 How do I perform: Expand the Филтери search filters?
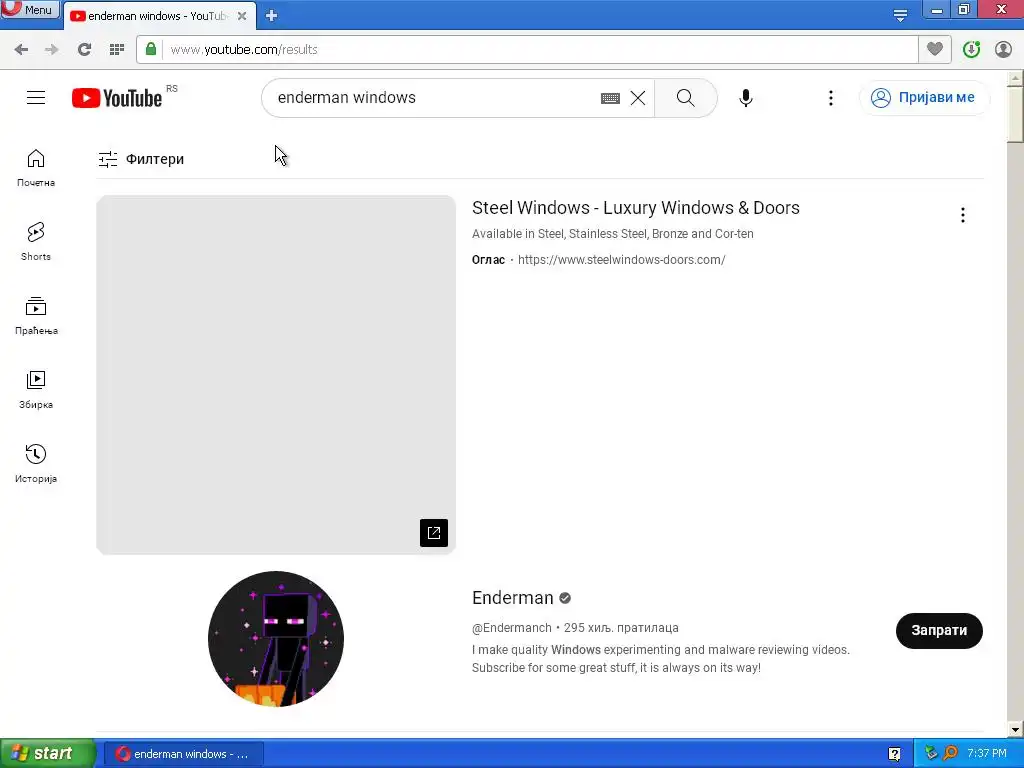pos(141,159)
